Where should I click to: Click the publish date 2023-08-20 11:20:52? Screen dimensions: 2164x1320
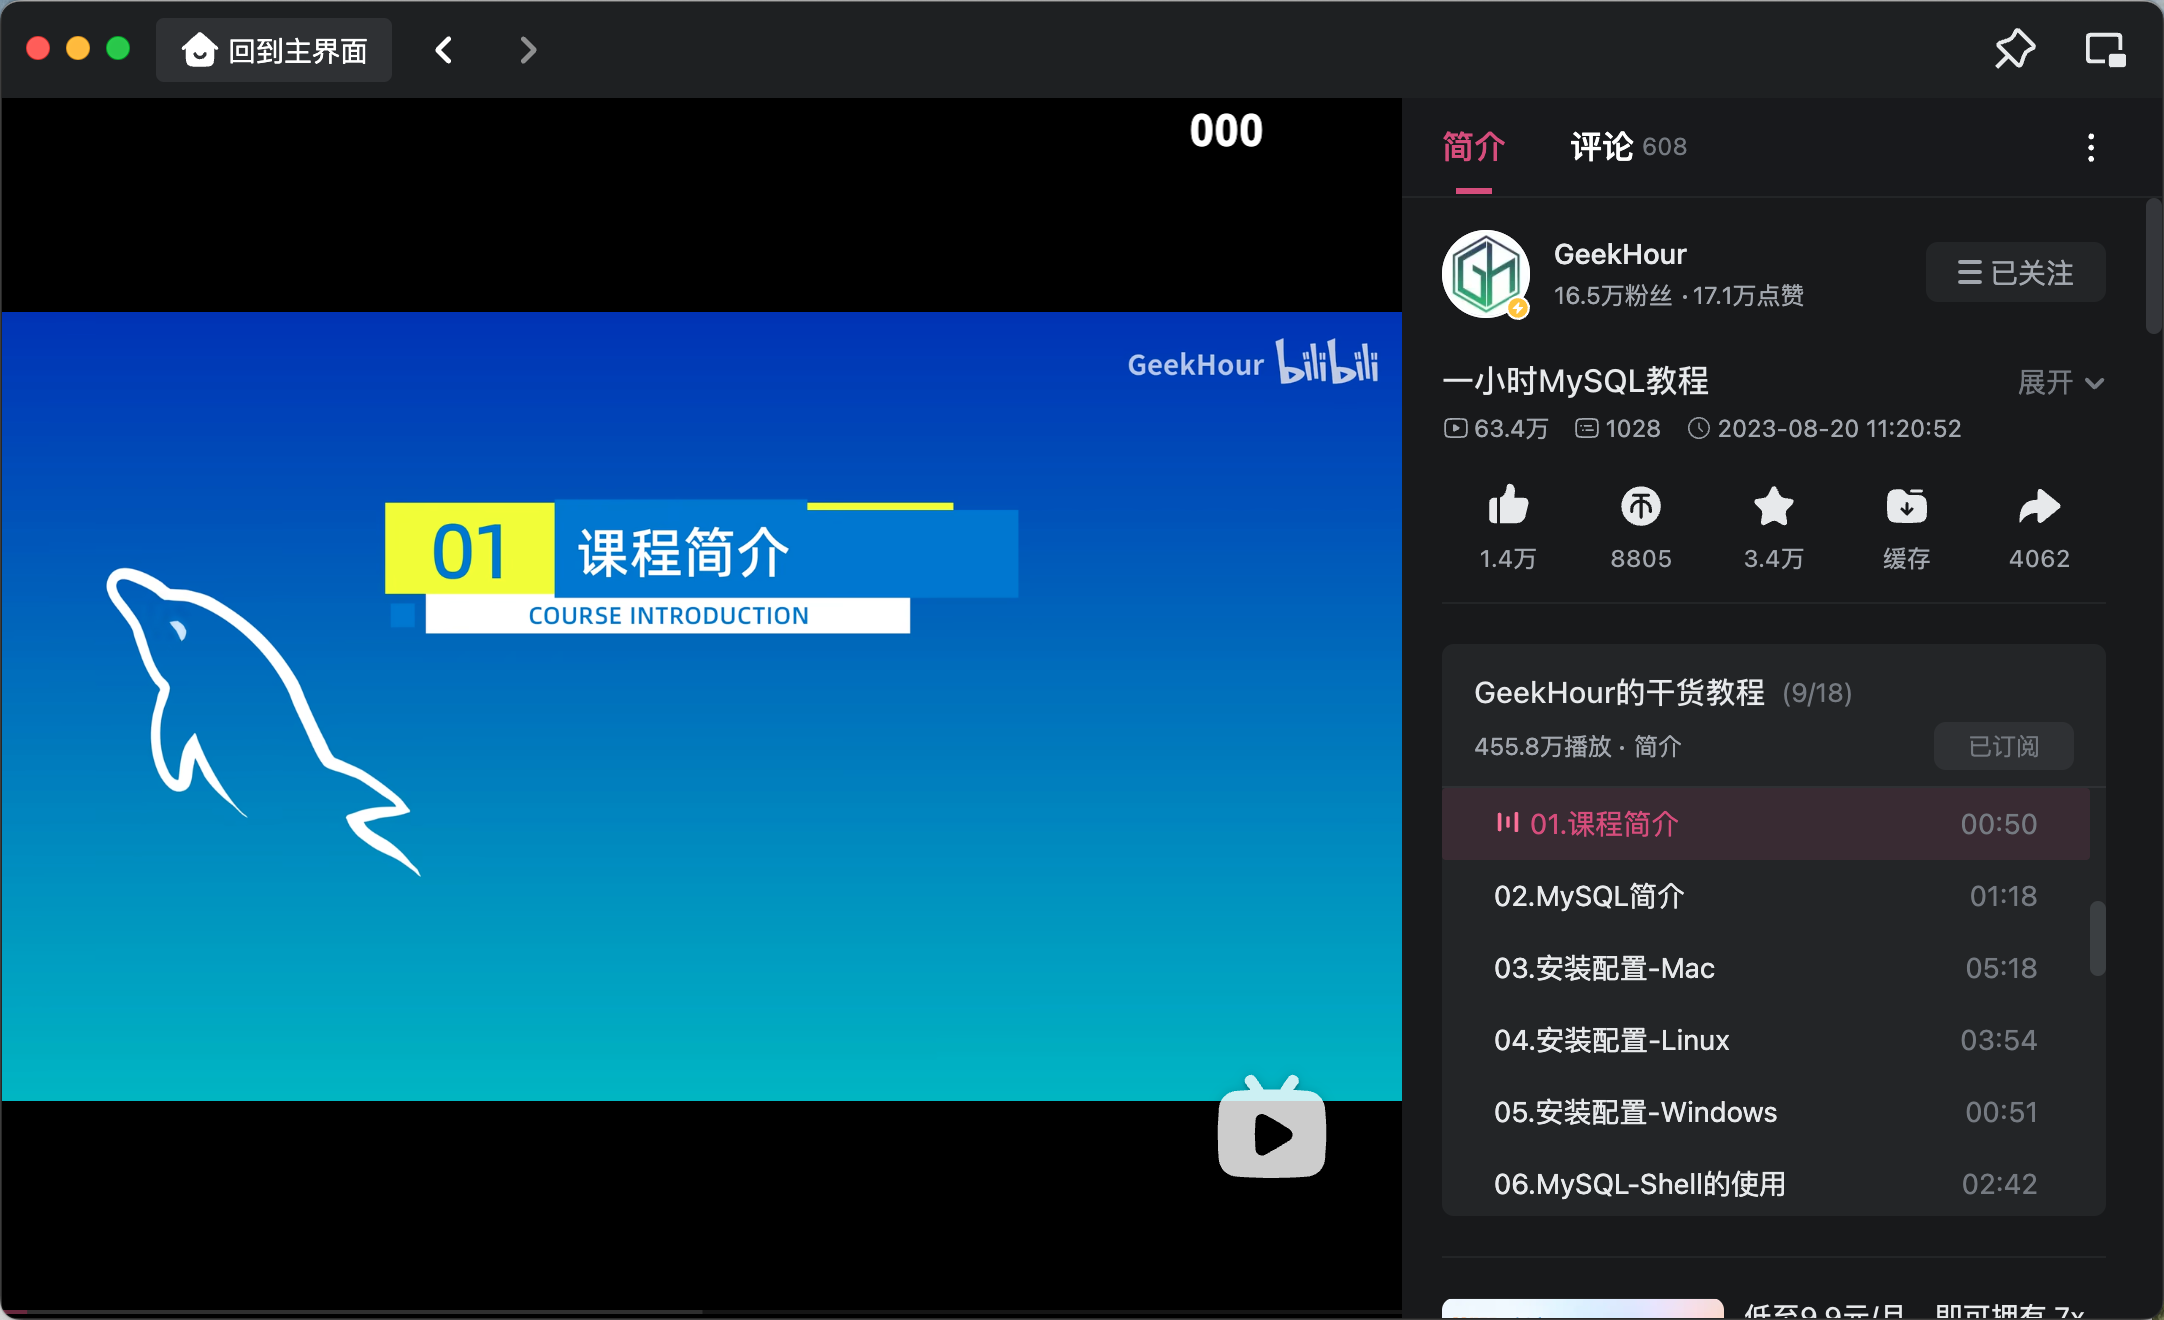click(x=1824, y=428)
